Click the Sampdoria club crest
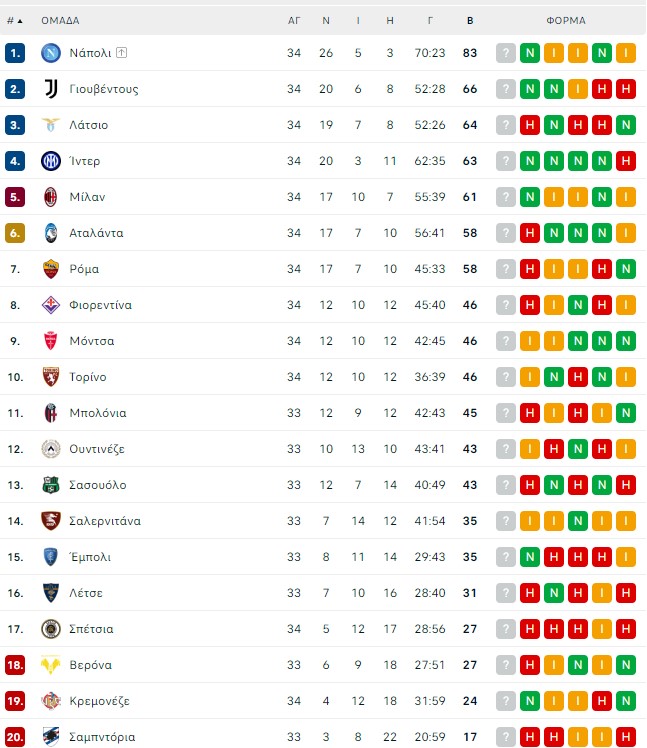Viewport: 647px width, 748px height. pos(51,737)
